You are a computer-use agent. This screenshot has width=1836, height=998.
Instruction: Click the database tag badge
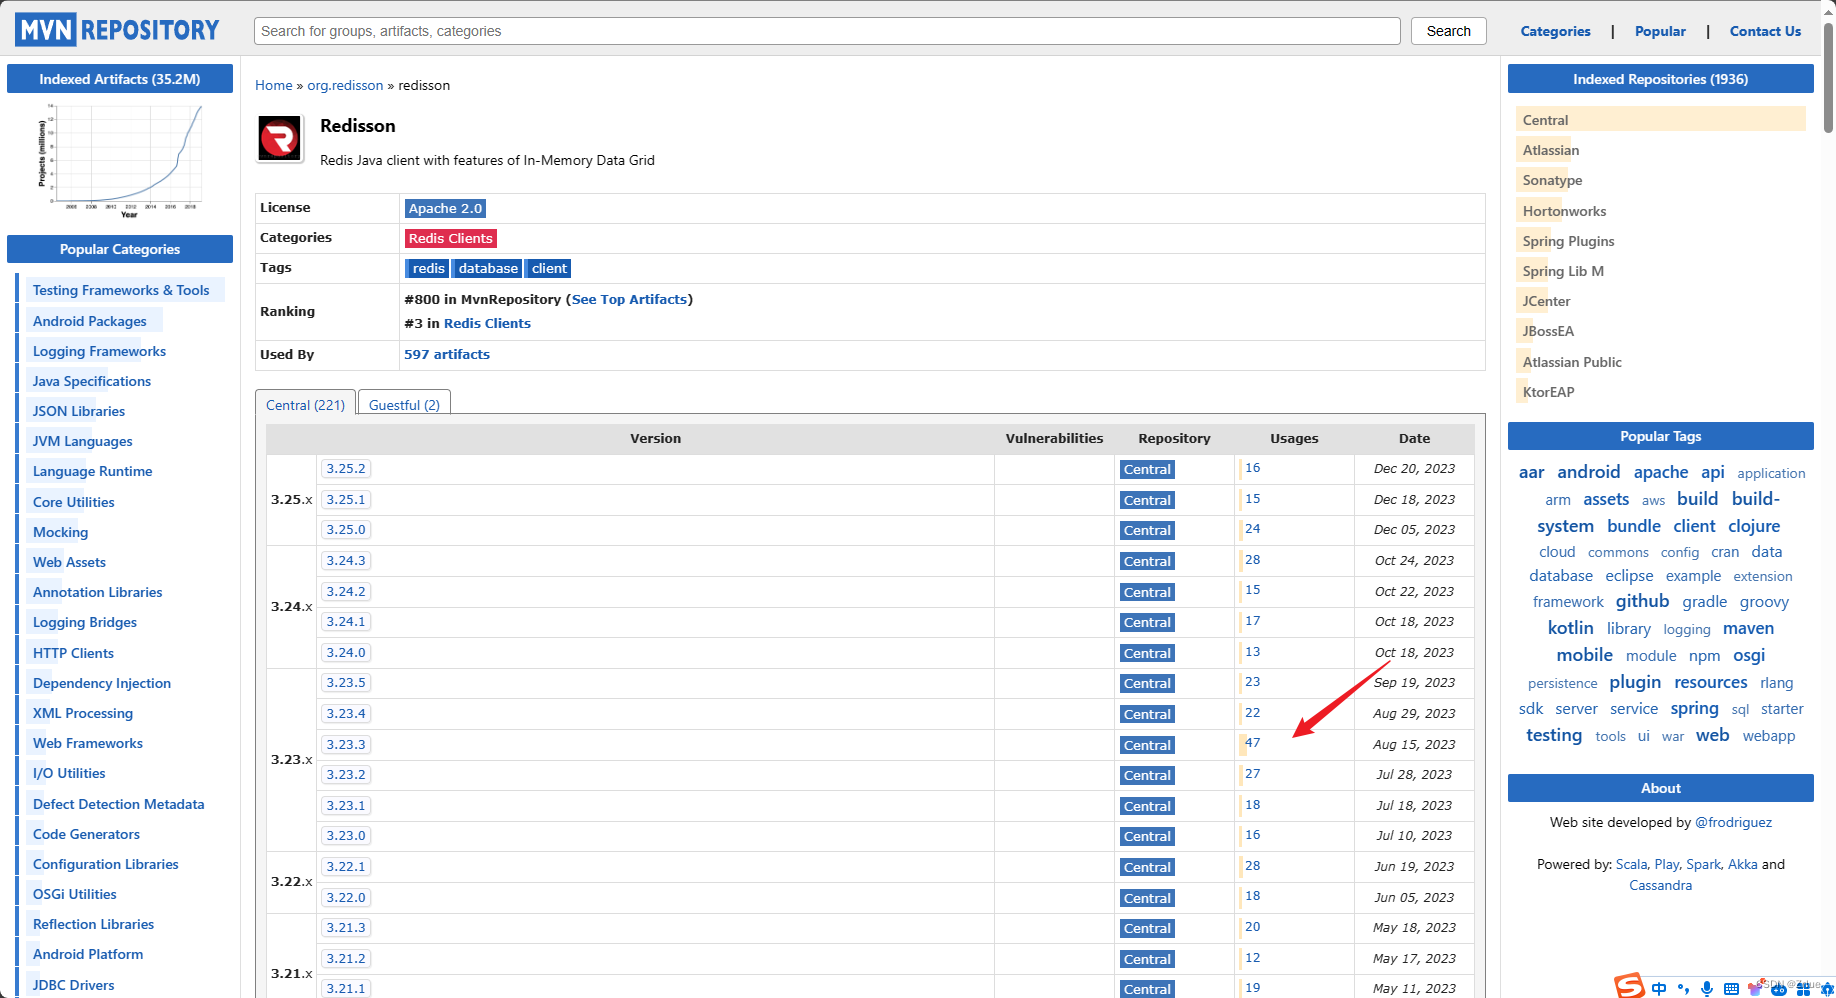point(488,268)
